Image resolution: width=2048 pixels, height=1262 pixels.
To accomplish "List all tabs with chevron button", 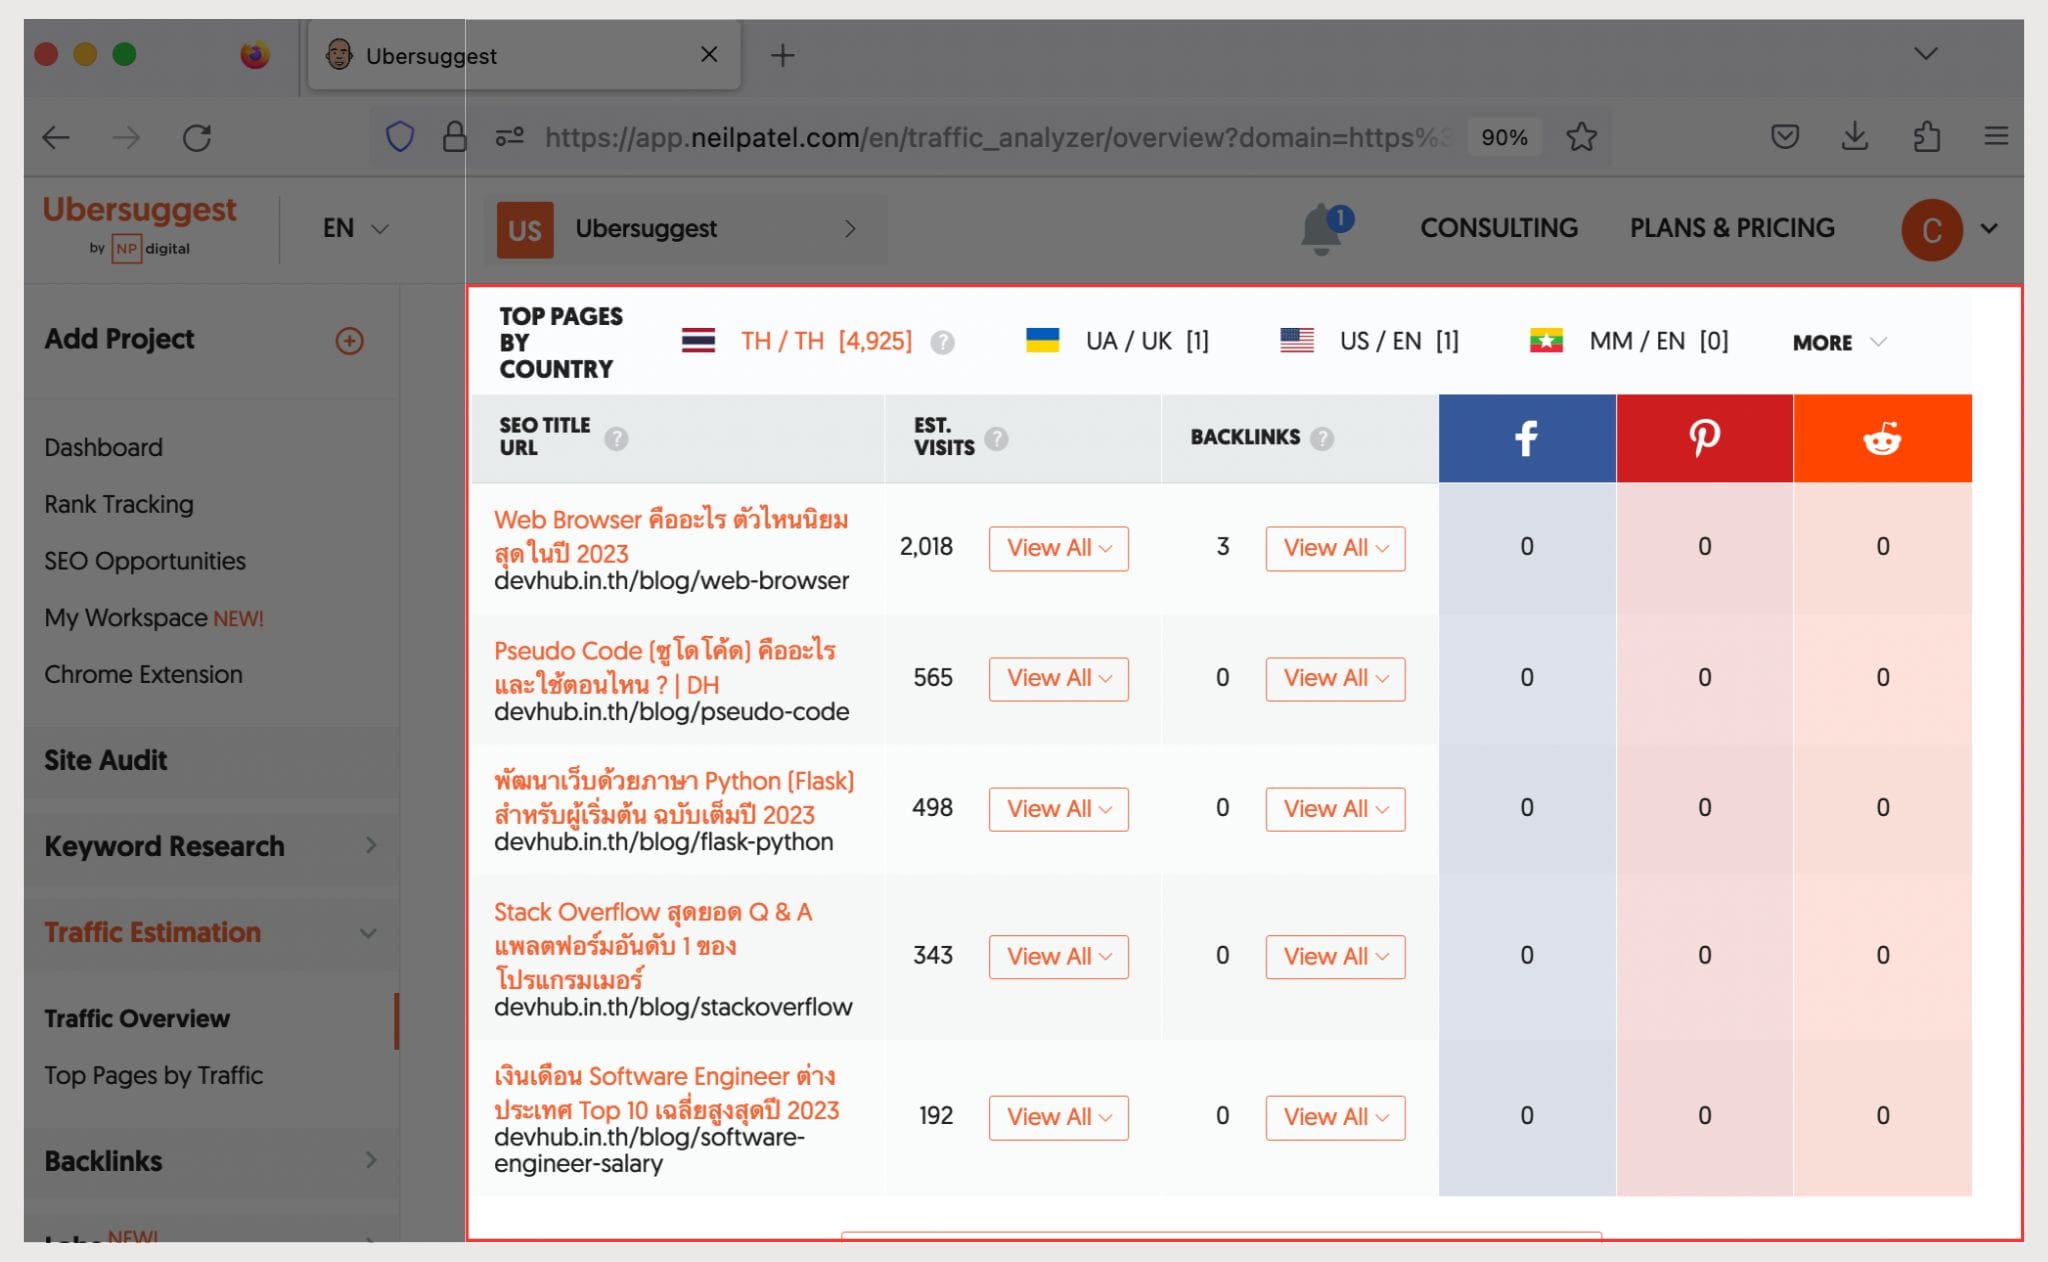I will click(1926, 54).
